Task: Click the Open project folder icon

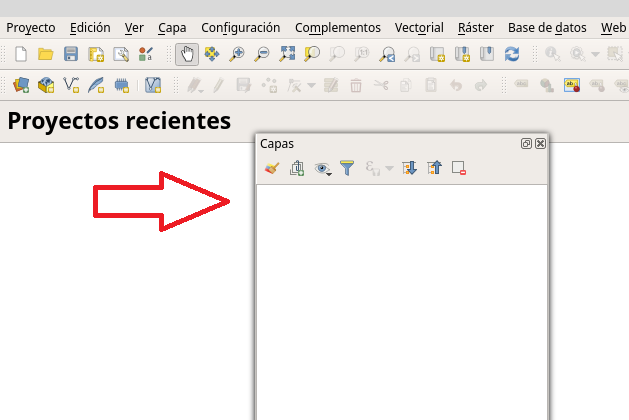Action: click(45, 55)
